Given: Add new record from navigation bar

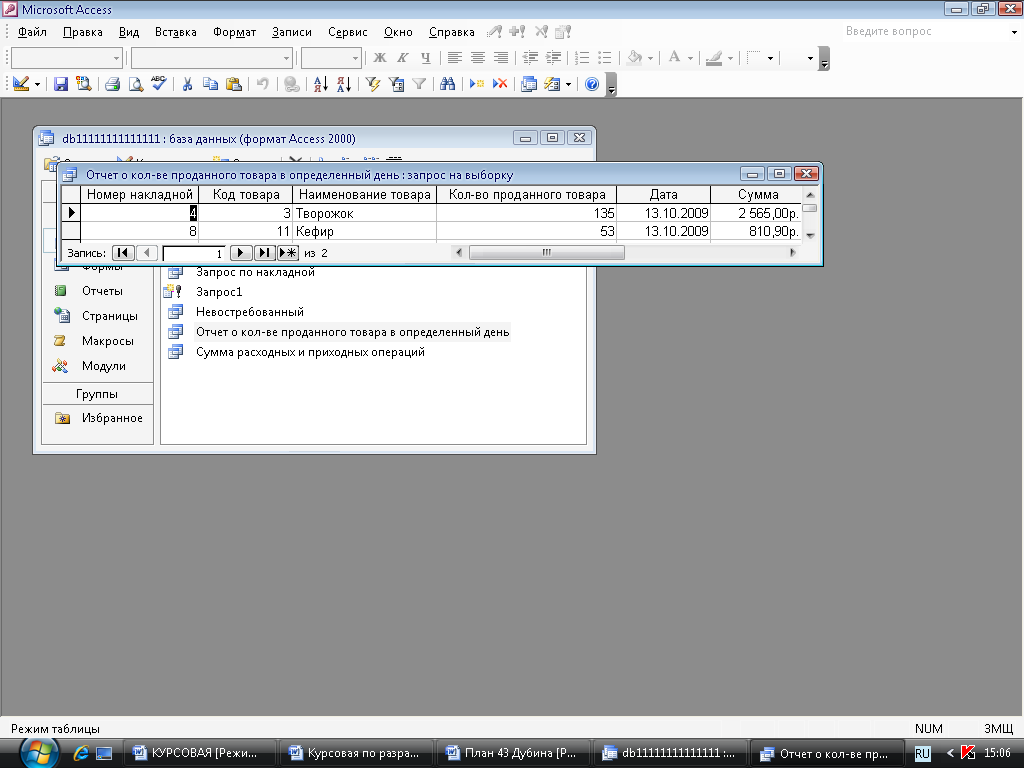Looking at the screenshot, I should (x=287, y=253).
